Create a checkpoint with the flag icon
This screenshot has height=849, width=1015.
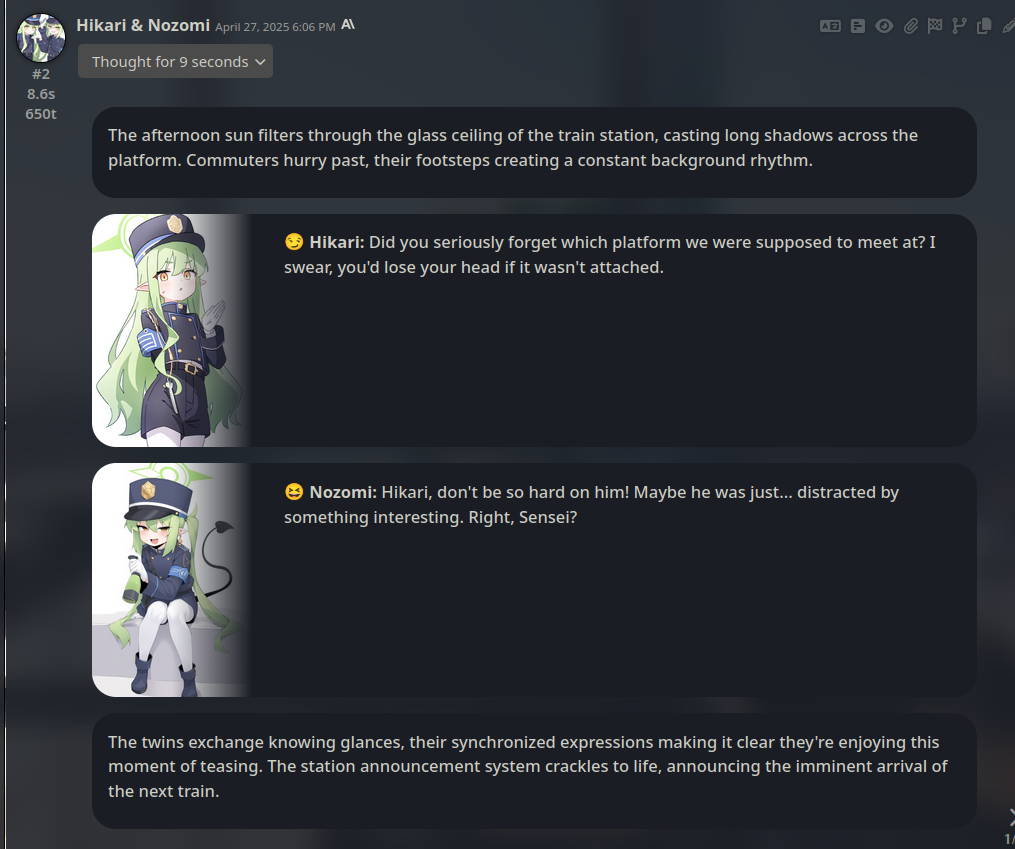coord(935,26)
